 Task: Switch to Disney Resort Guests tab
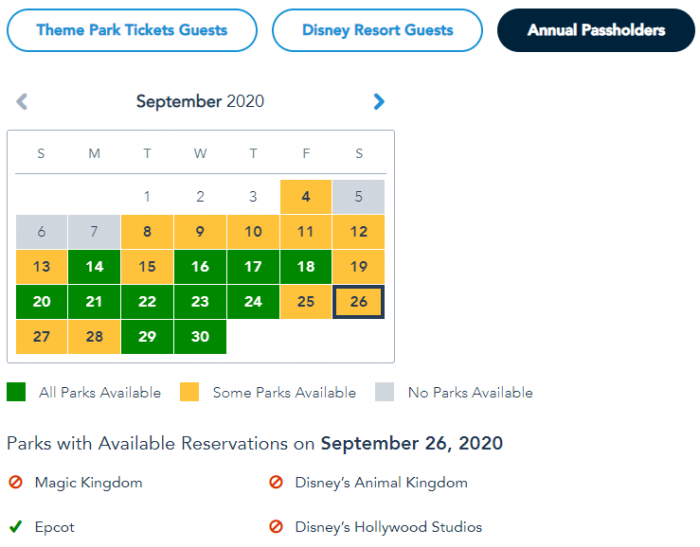tap(378, 30)
